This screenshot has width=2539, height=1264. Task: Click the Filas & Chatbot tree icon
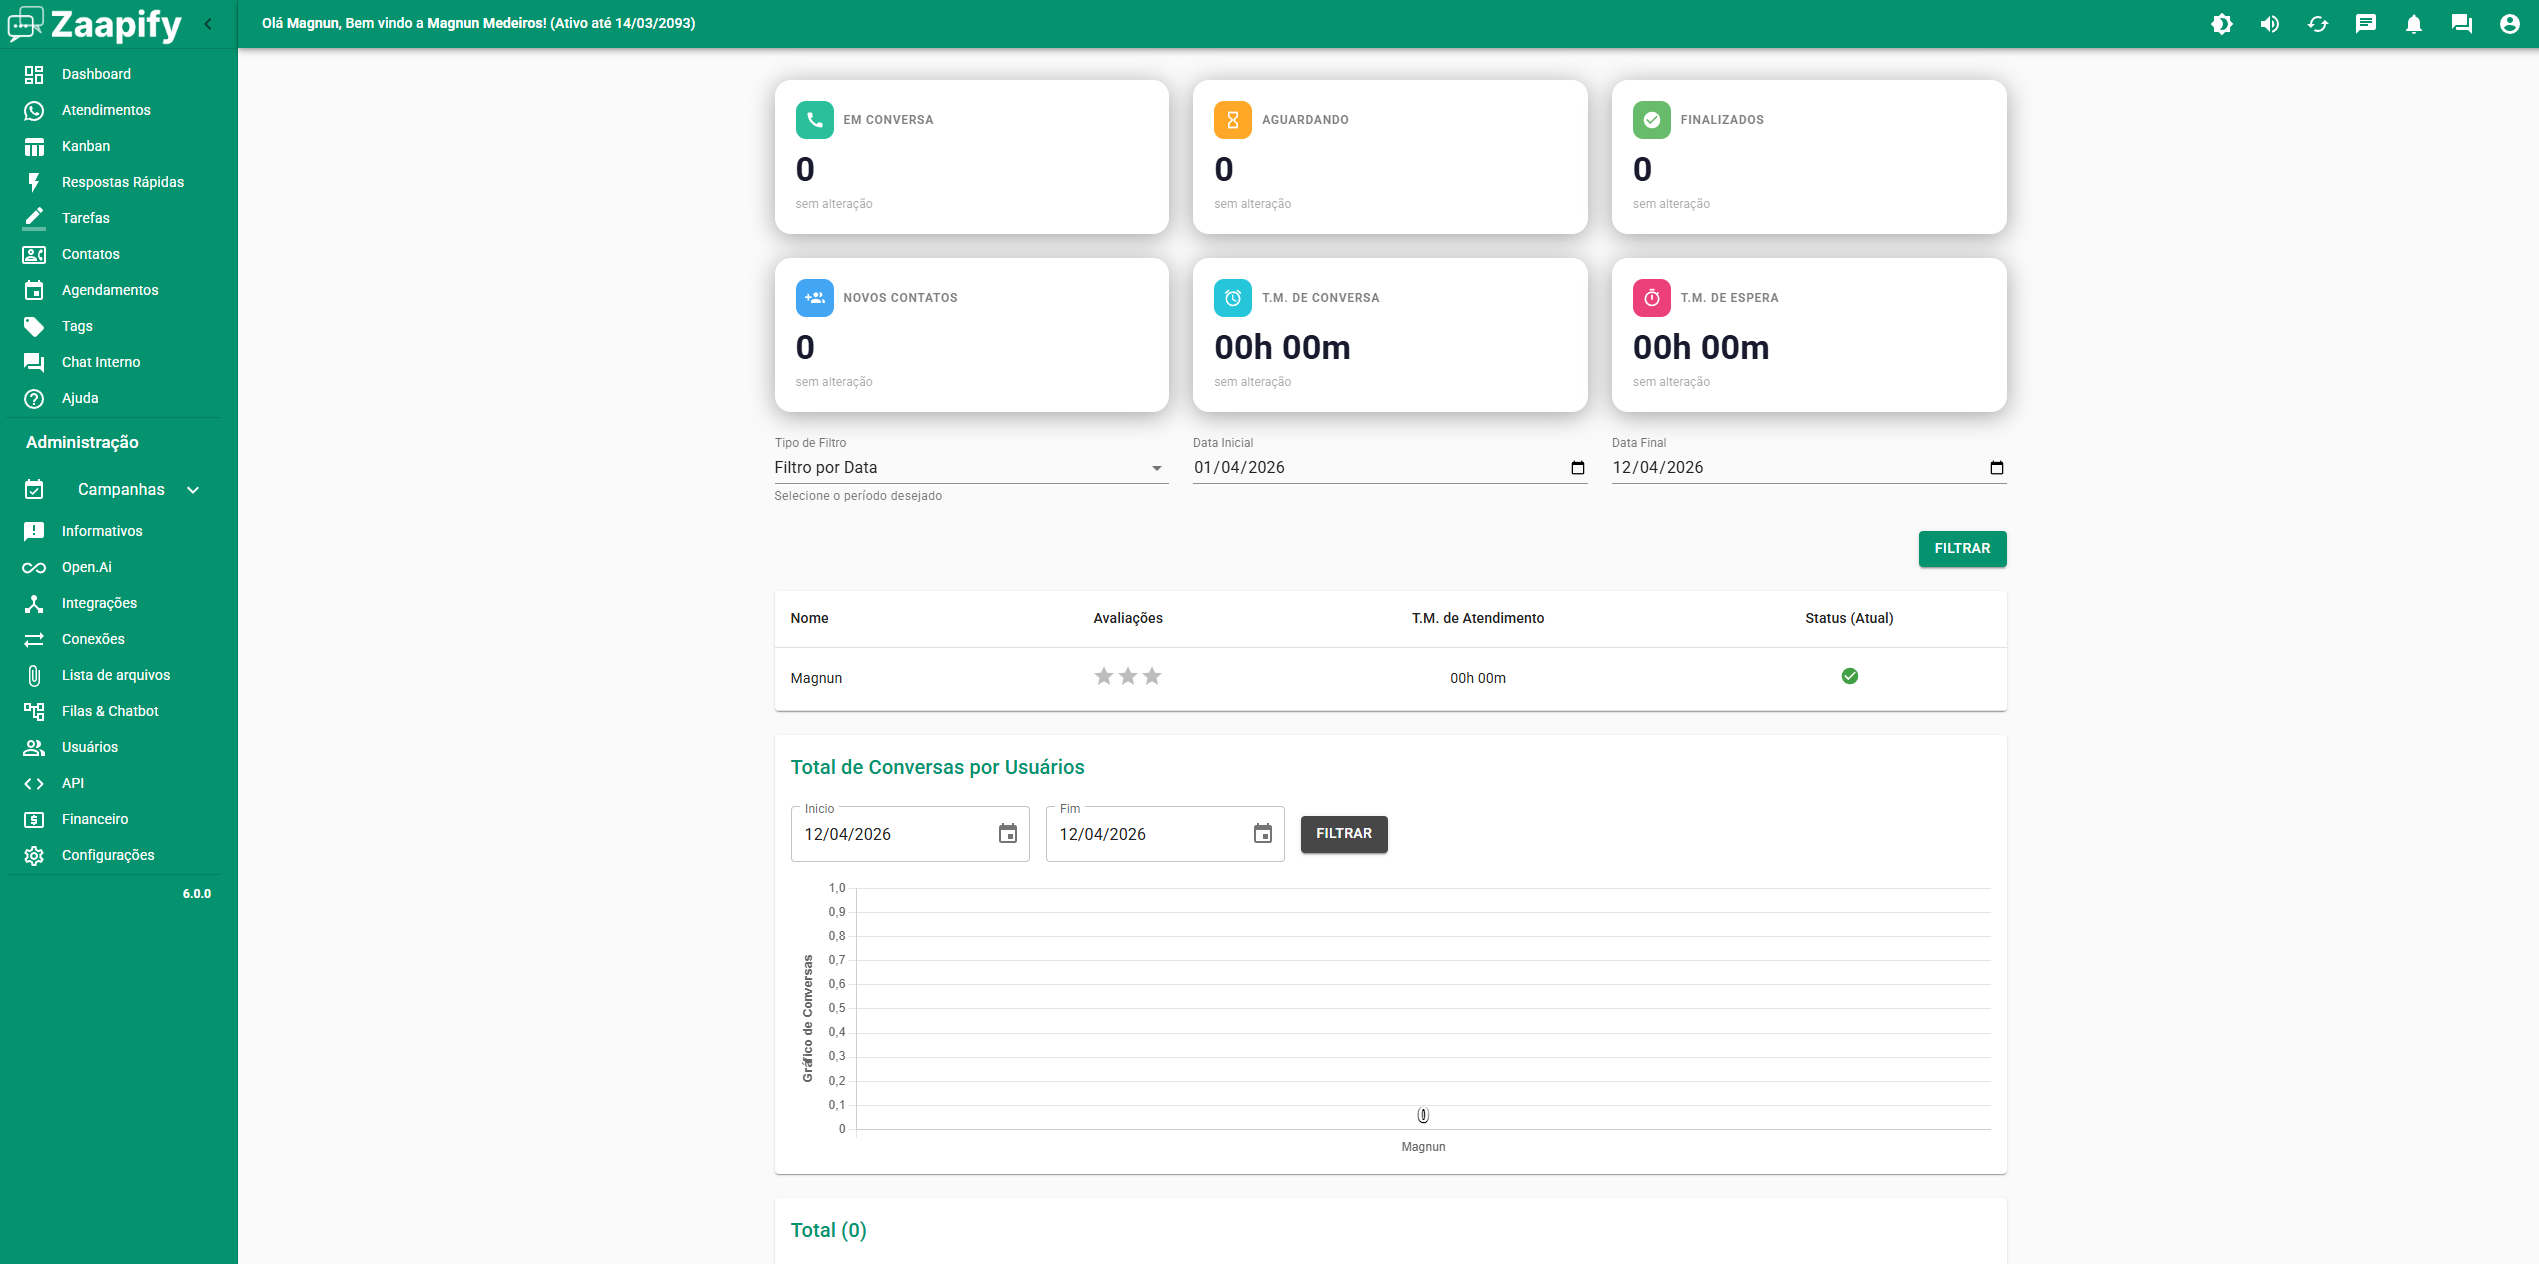click(x=34, y=711)
